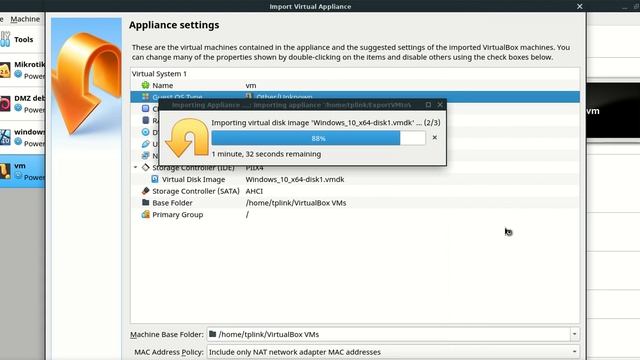Image resolution: width=640 pixels, height=360 pixels.
Task: Click the orange import arrow icon in the progress dialog
Action: [x=187, y=138]
